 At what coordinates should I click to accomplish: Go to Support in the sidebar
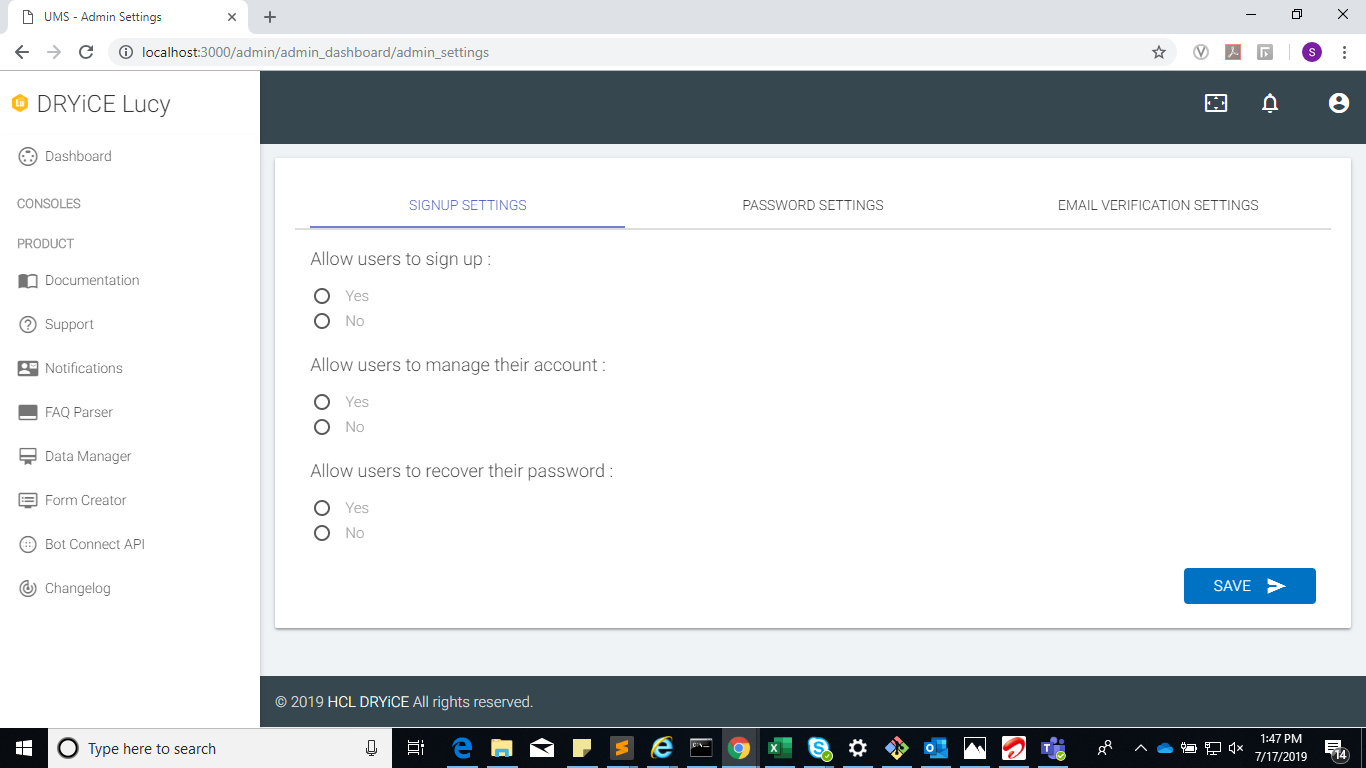pos(56,324)
